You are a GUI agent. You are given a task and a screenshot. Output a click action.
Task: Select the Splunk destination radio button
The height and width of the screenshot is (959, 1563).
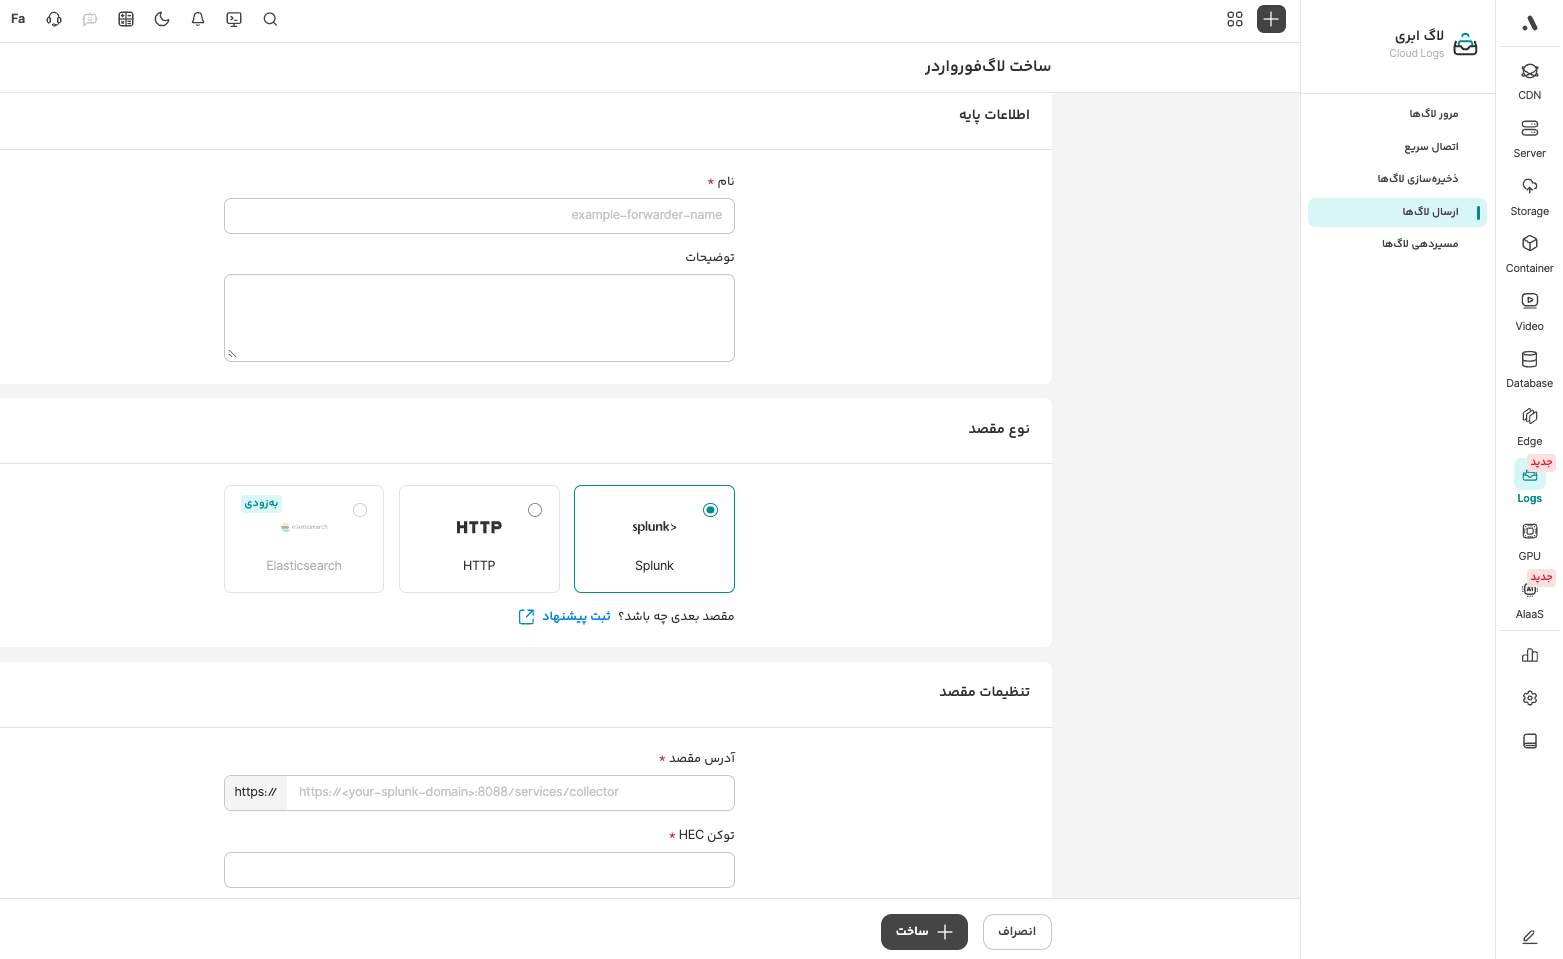(x=710, y=510)
